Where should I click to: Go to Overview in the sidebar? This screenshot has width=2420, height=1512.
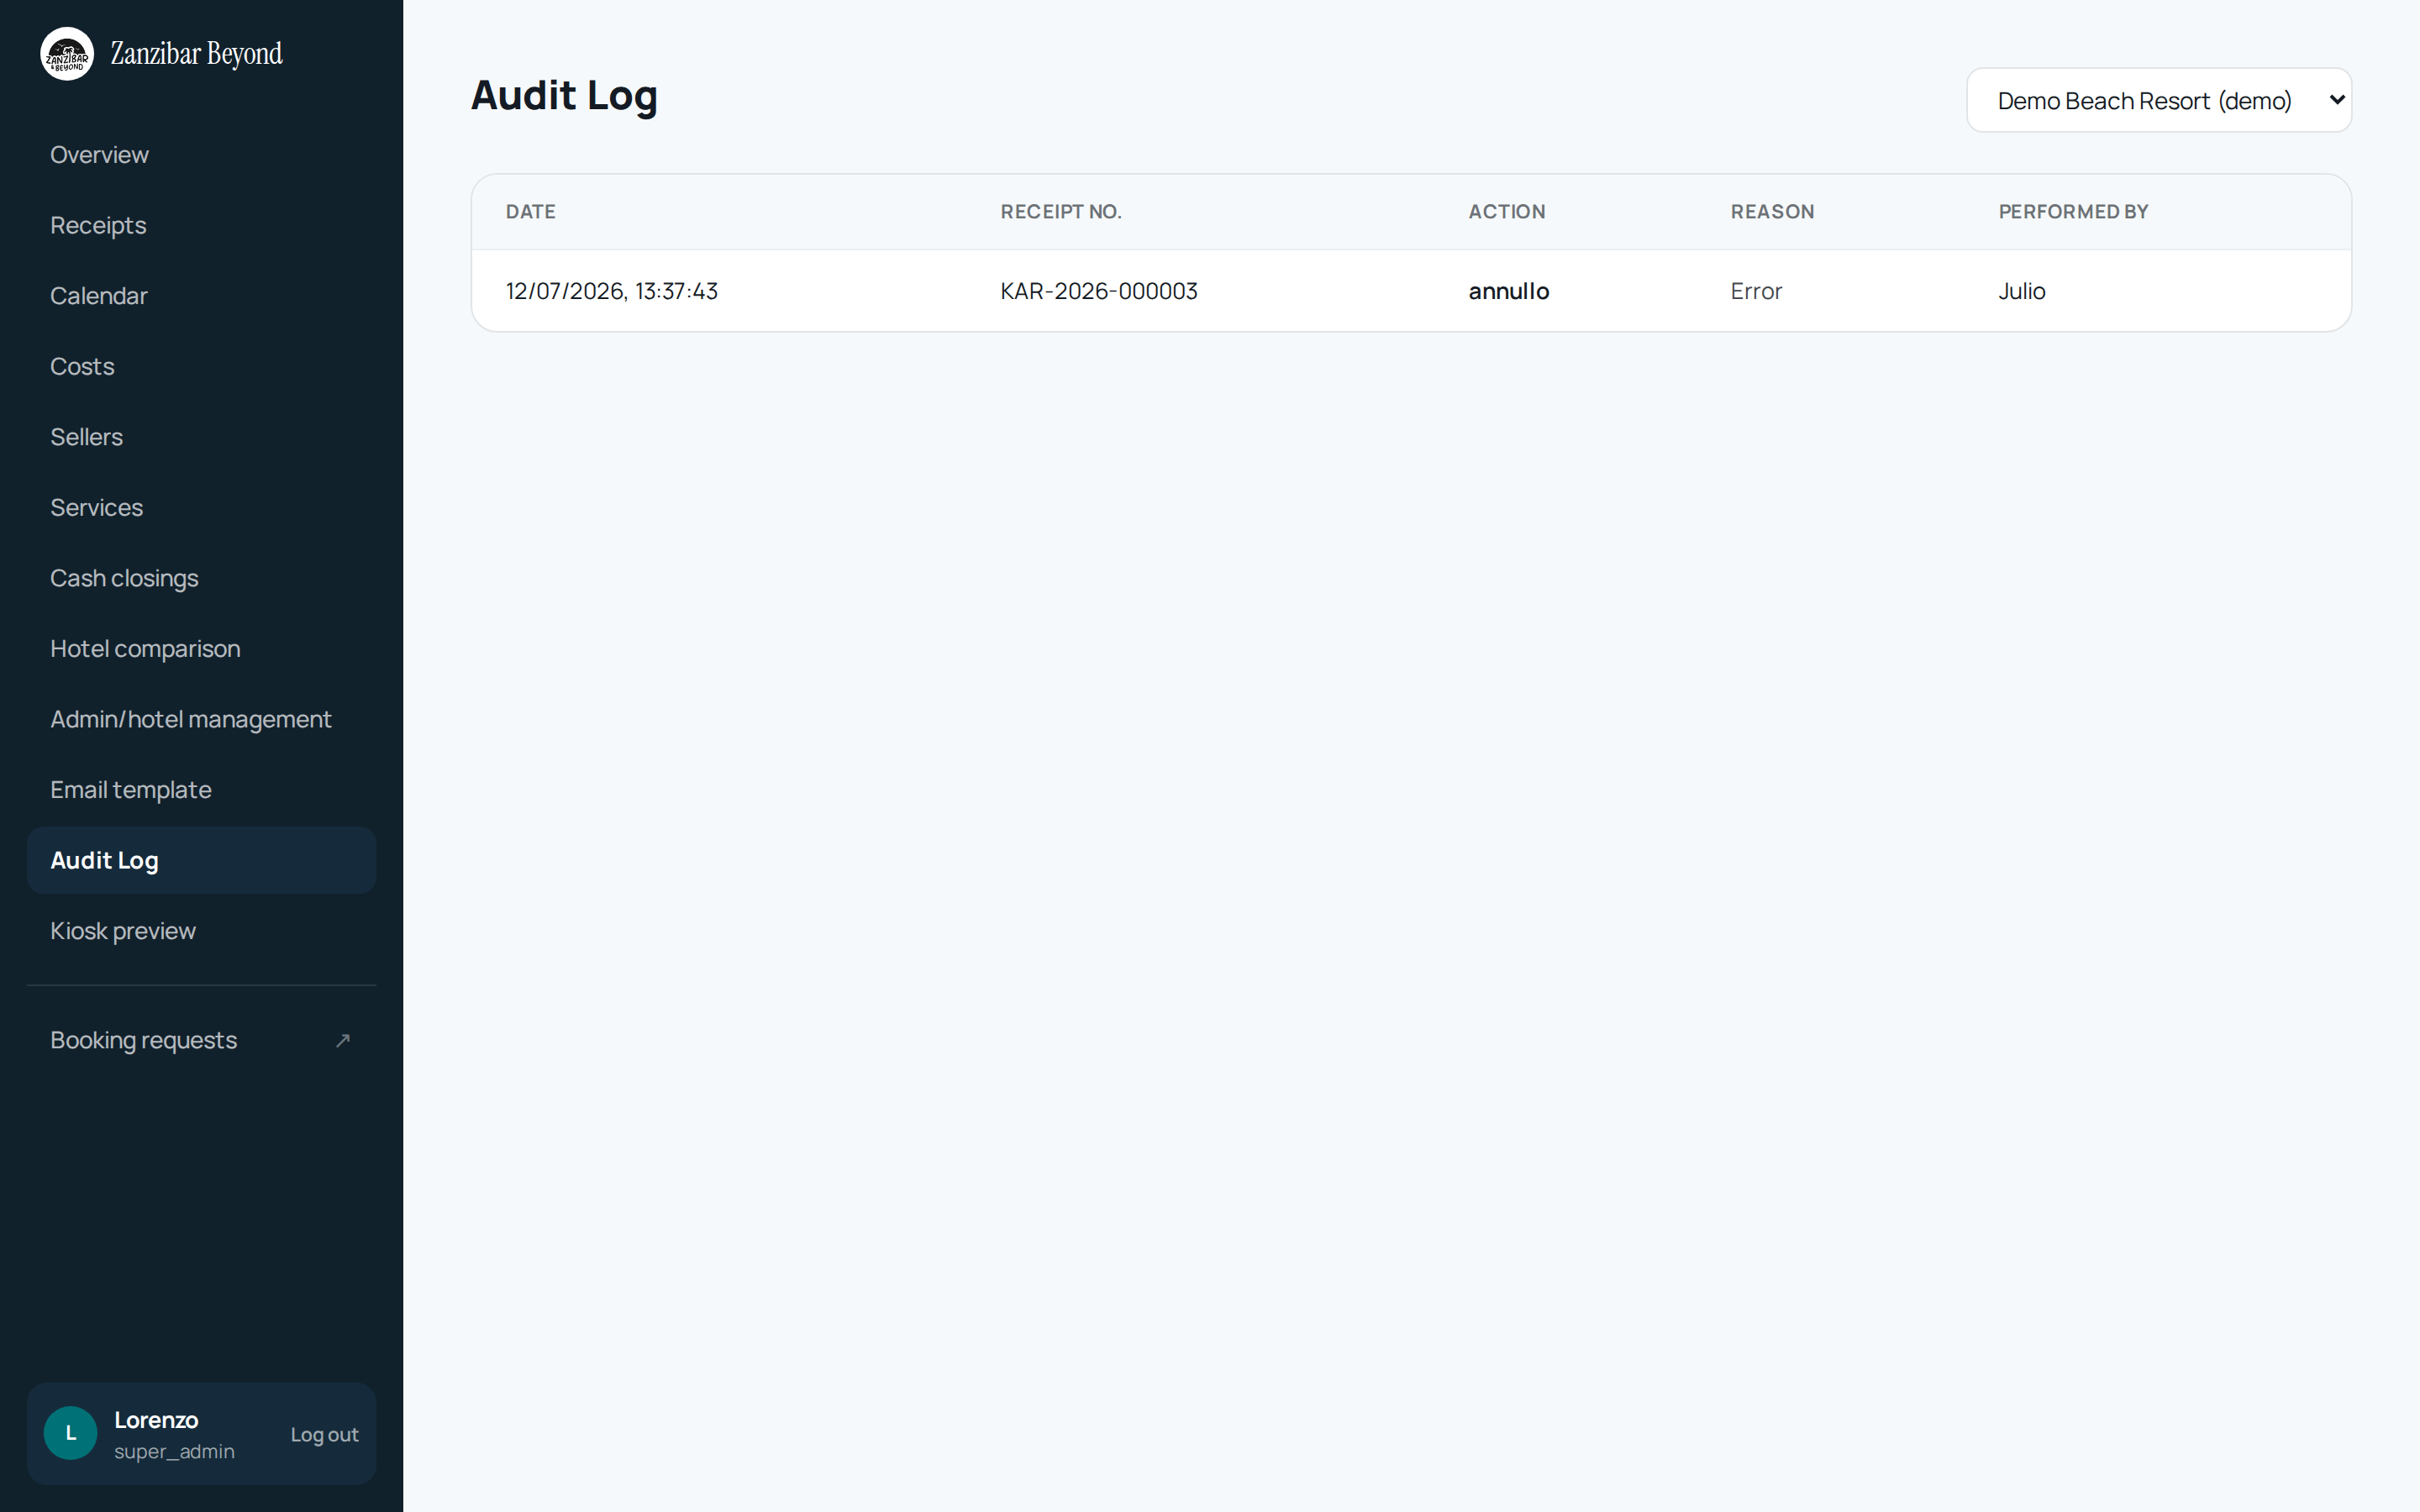(x=201, y=155)
